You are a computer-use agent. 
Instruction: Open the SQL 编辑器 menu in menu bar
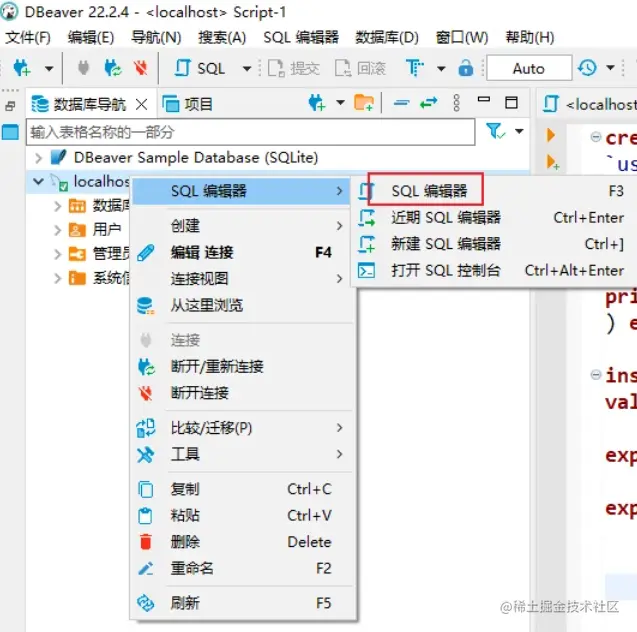click(301, 37)
